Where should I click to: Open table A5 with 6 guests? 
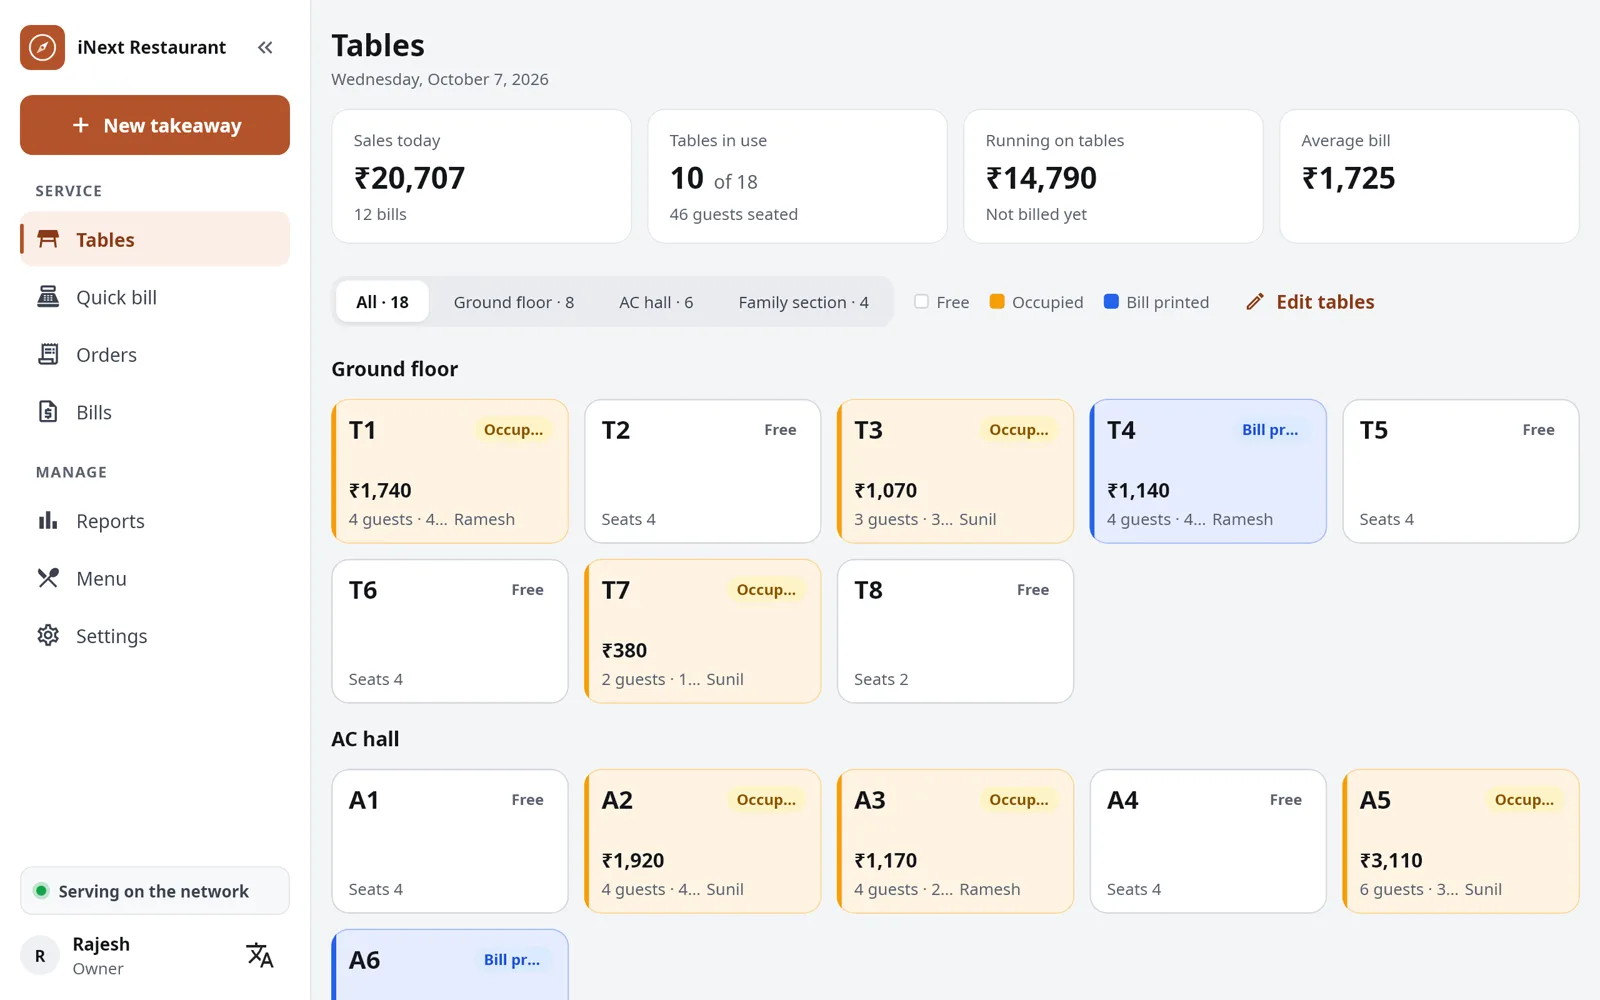click(1461, 841)
